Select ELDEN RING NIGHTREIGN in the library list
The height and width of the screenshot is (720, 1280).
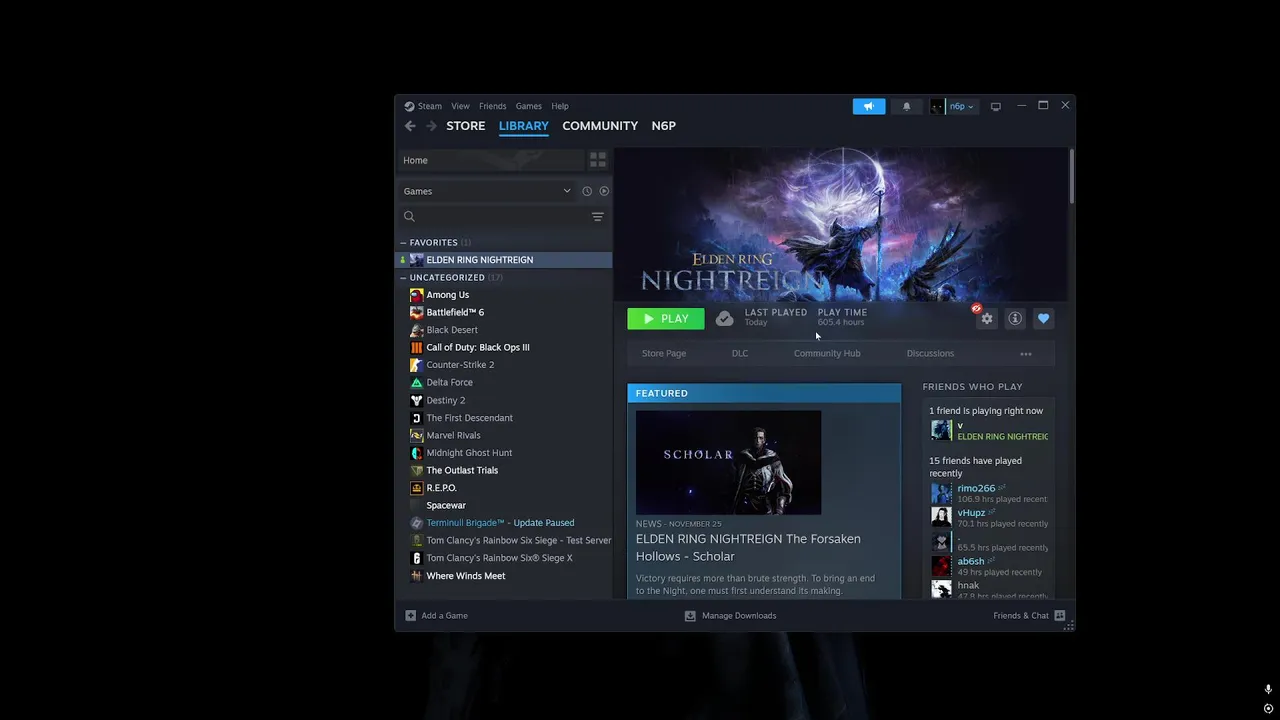505,260
